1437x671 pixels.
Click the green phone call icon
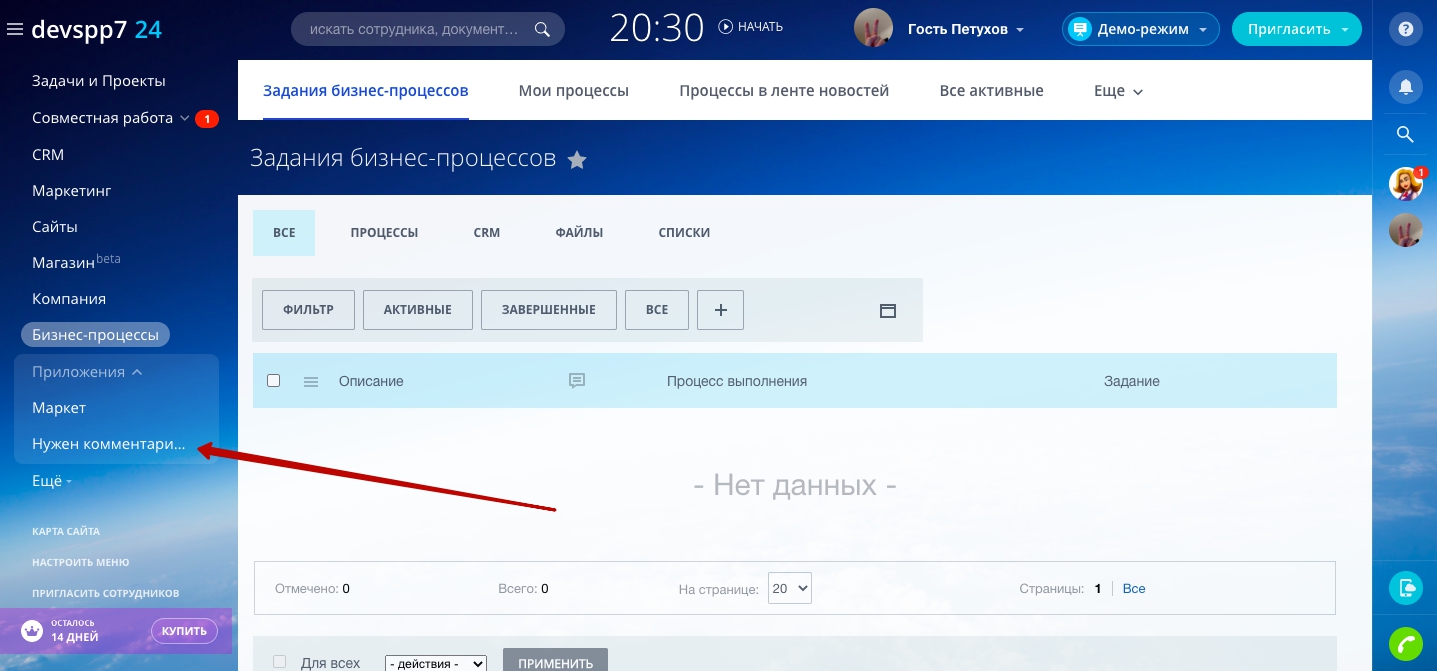click(1406, 644)
